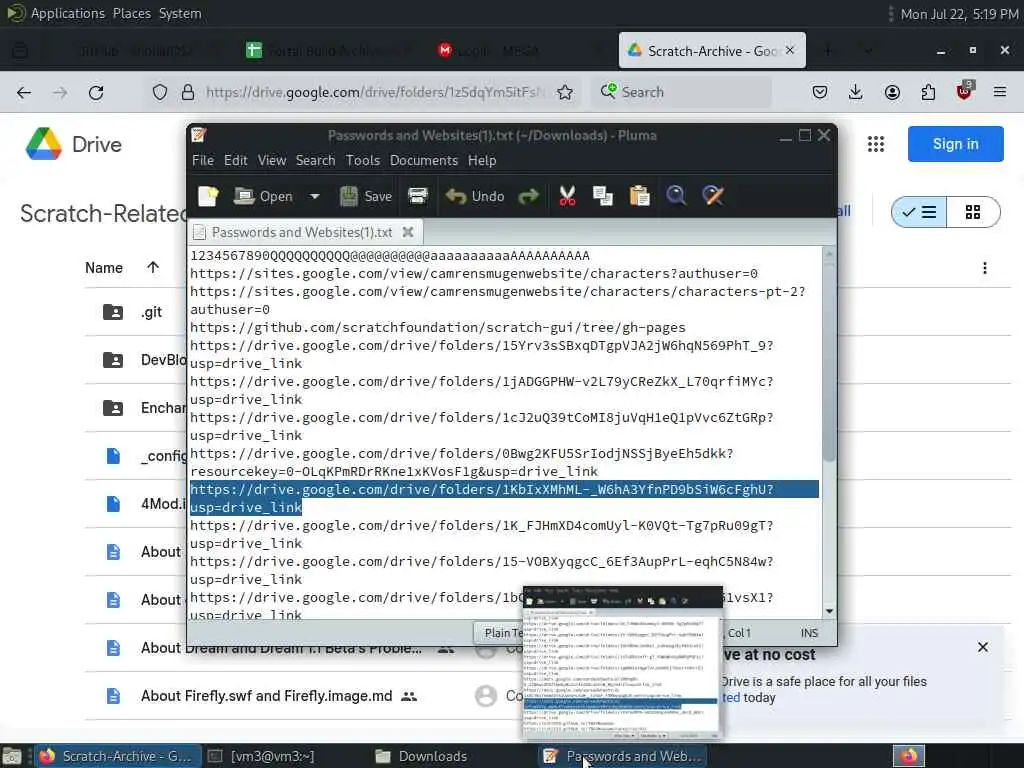
Task: Open the Help menu in Pluma
Action: 482,160
